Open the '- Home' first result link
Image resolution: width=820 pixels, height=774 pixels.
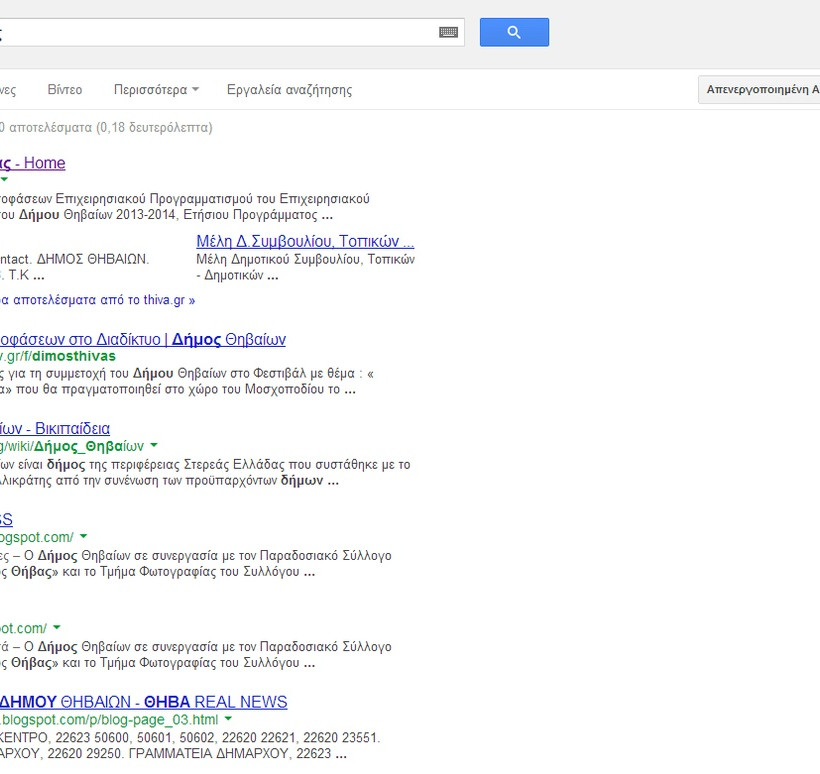pos(32,163)
